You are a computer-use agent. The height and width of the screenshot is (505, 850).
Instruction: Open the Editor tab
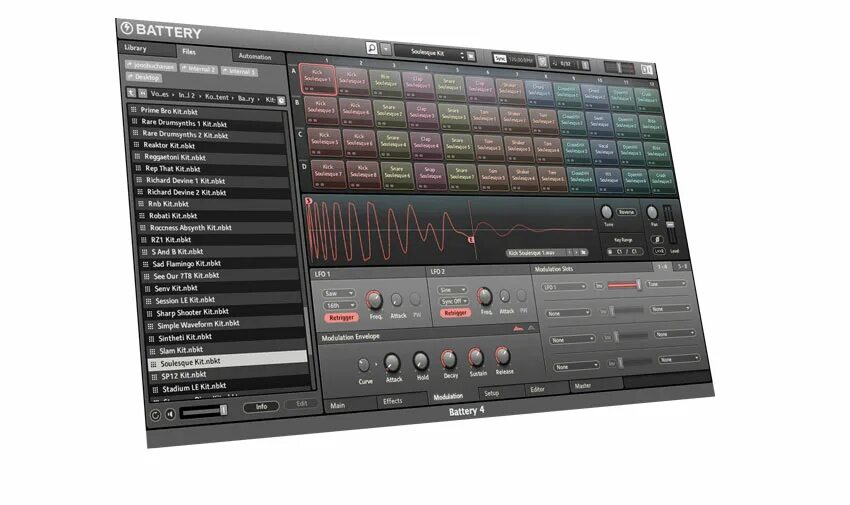click(x=546, y=389)
